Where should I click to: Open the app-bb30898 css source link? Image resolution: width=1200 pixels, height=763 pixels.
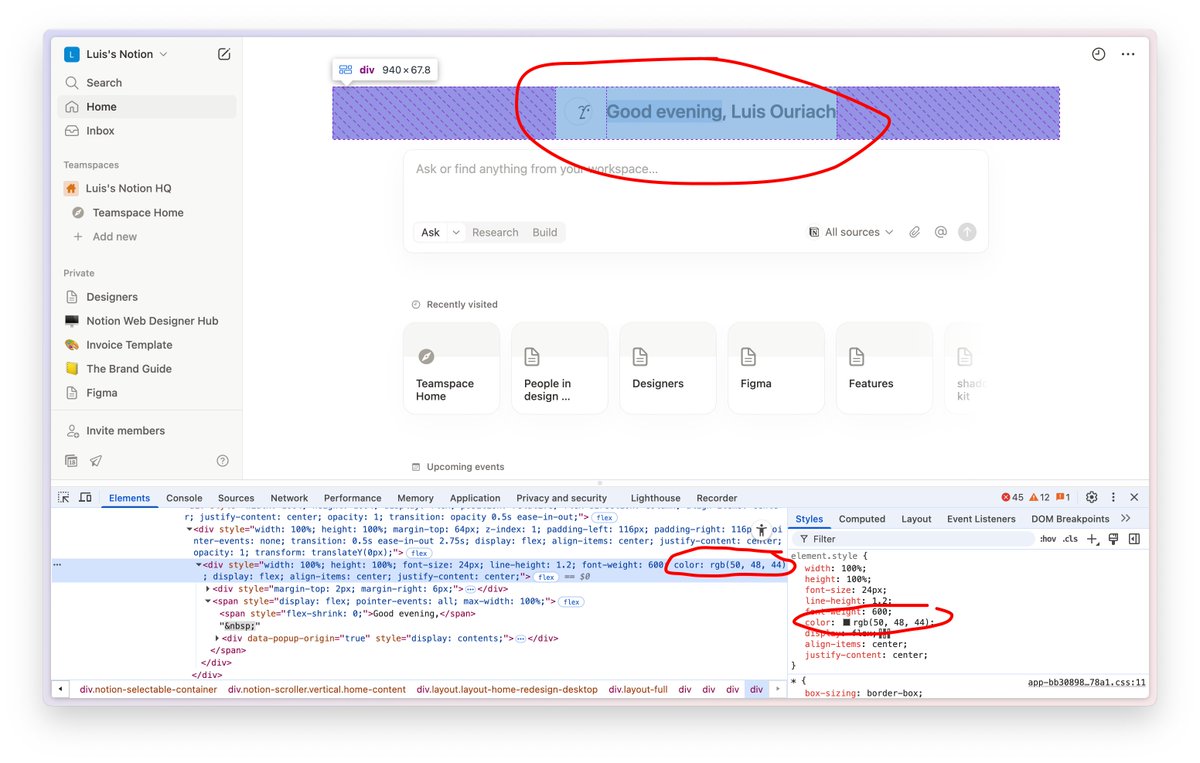(x=1086, y=683)
